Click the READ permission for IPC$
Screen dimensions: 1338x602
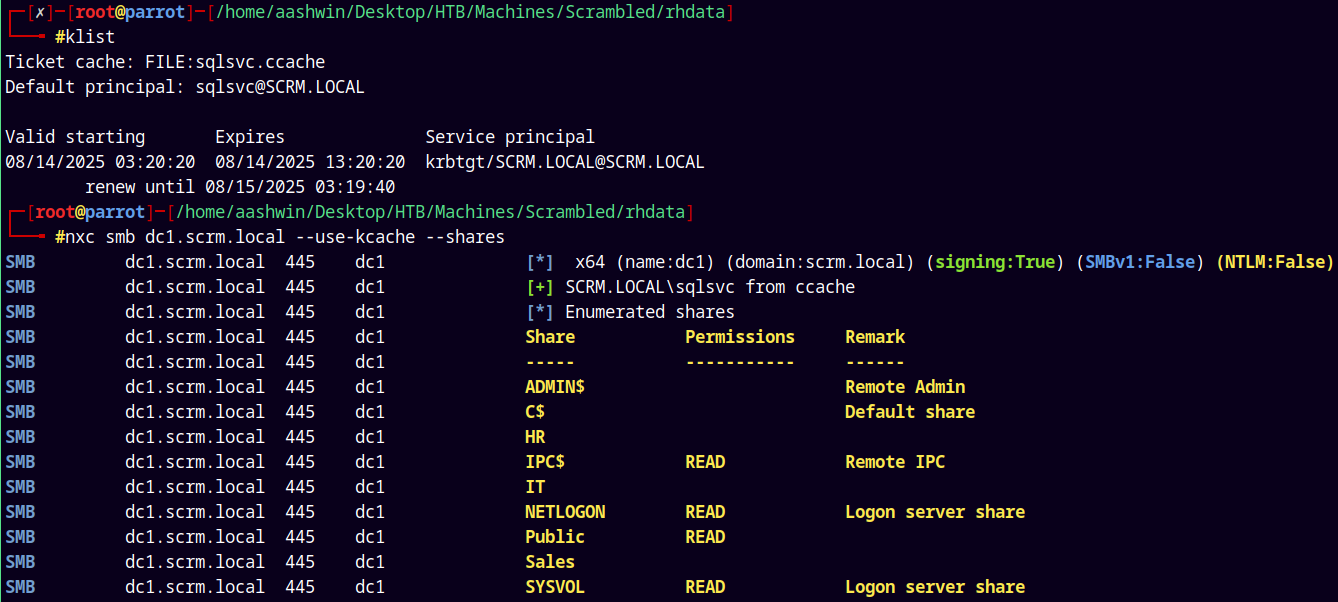click(x=705, y=462)
